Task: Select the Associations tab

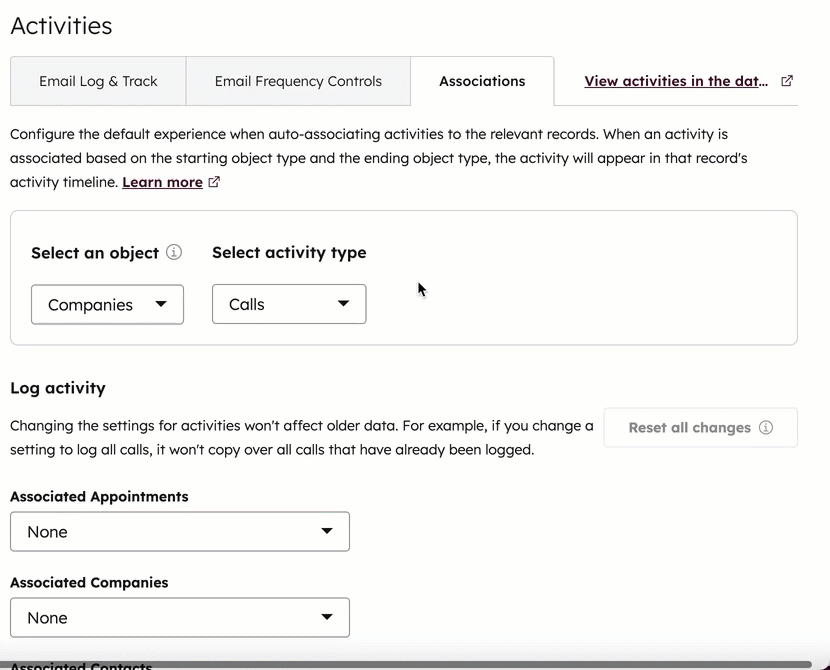Action: [x=482, y=81]
